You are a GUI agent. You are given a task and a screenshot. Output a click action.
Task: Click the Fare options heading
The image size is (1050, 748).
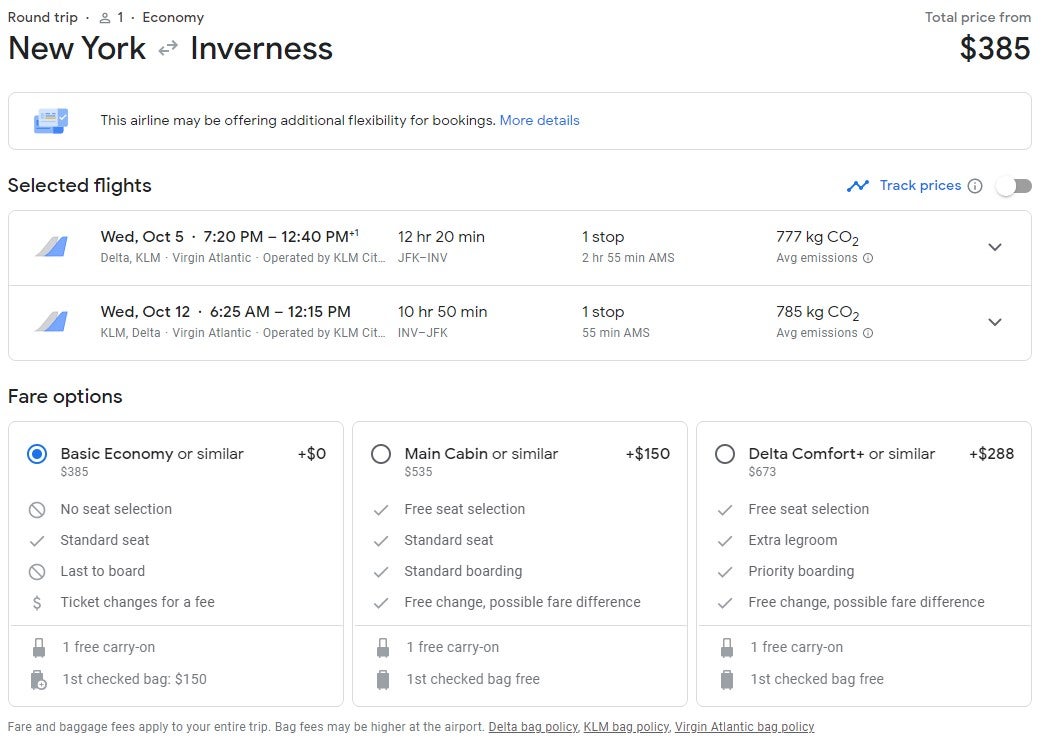pyautogui.click(x=65, y=396)
